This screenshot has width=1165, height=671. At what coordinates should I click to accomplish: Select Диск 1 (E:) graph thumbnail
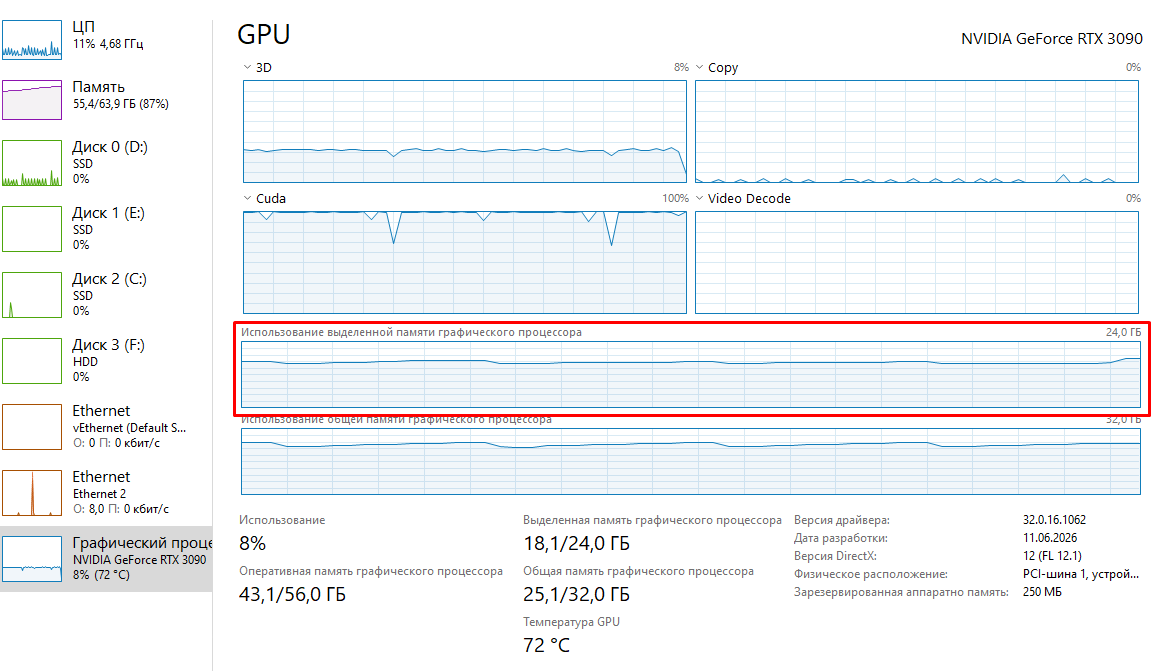pyautogui.click(x=32, y=229)
